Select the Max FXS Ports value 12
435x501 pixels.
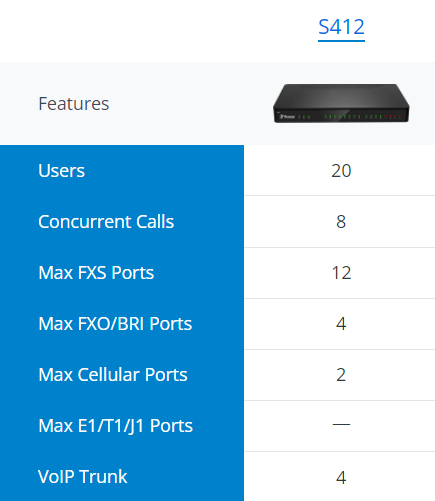[x=341, y=273]
